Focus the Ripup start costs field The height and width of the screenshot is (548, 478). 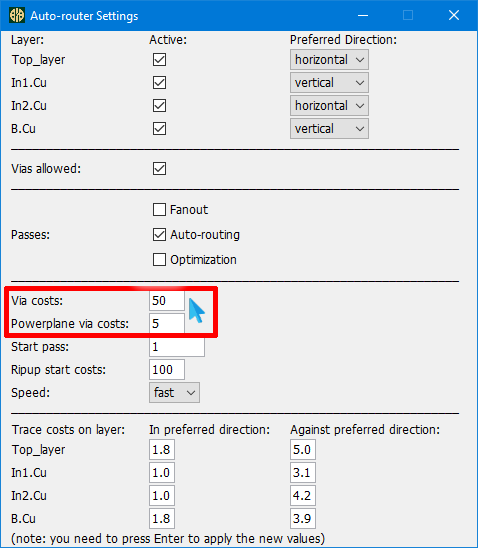click(167, 370)
